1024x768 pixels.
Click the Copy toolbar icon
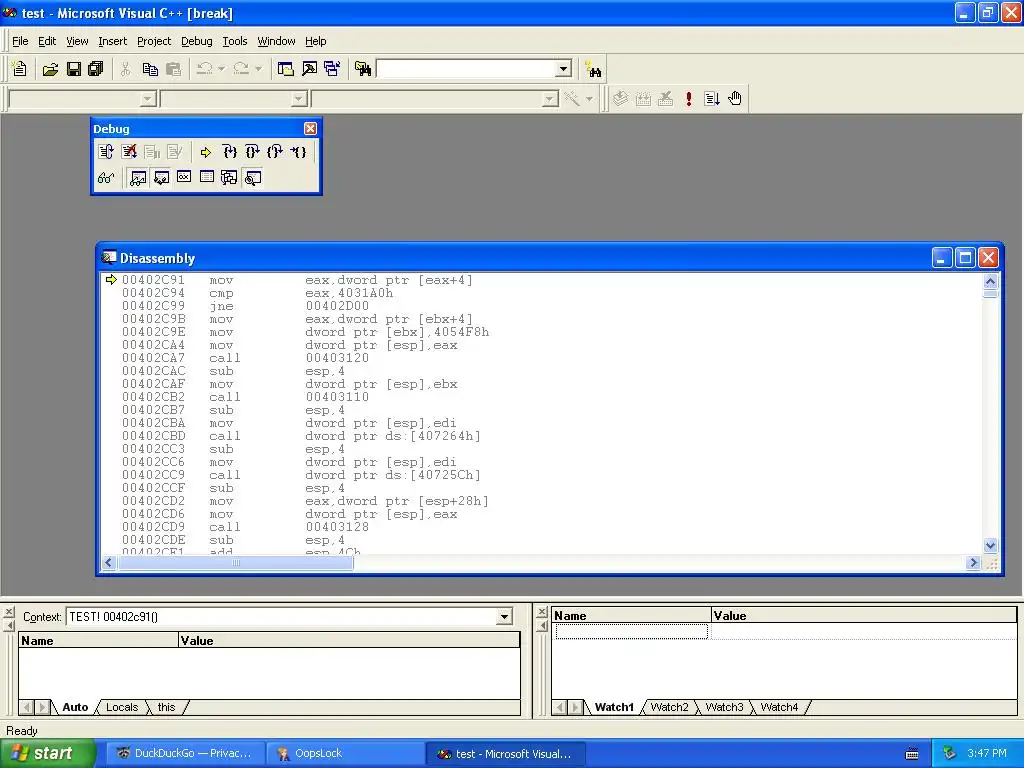point(150,69)
